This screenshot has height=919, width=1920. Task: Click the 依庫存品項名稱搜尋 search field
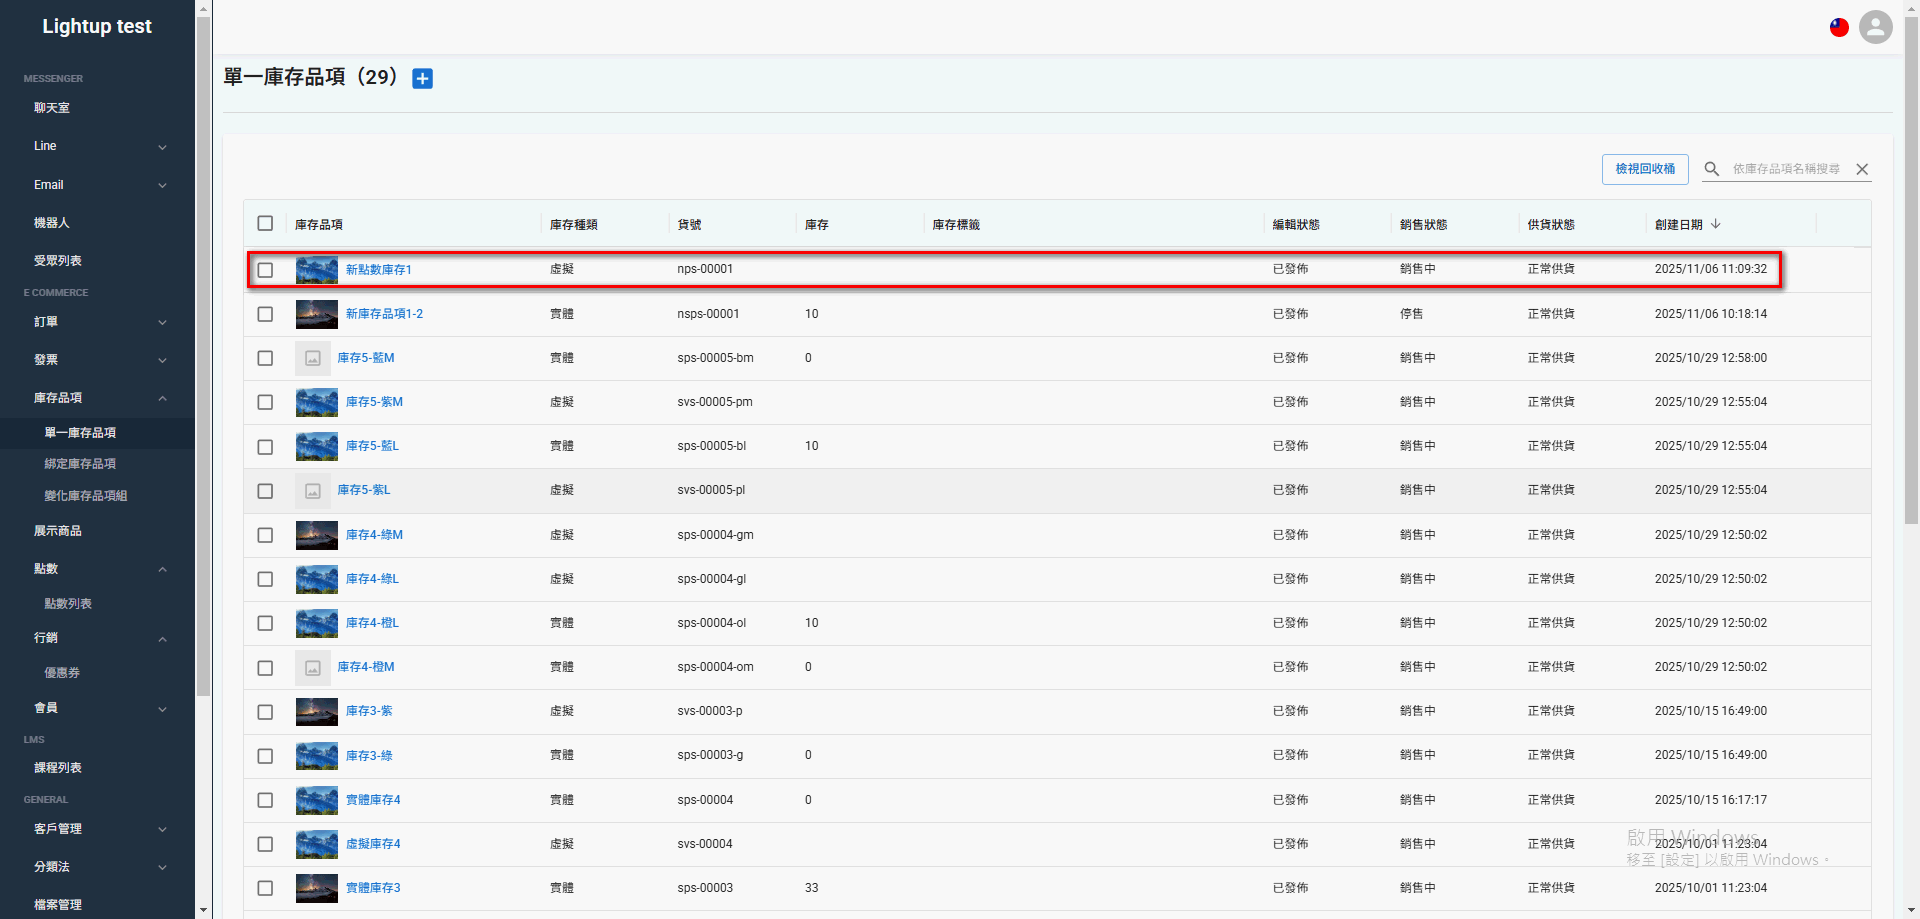(x=1788, y=169)
